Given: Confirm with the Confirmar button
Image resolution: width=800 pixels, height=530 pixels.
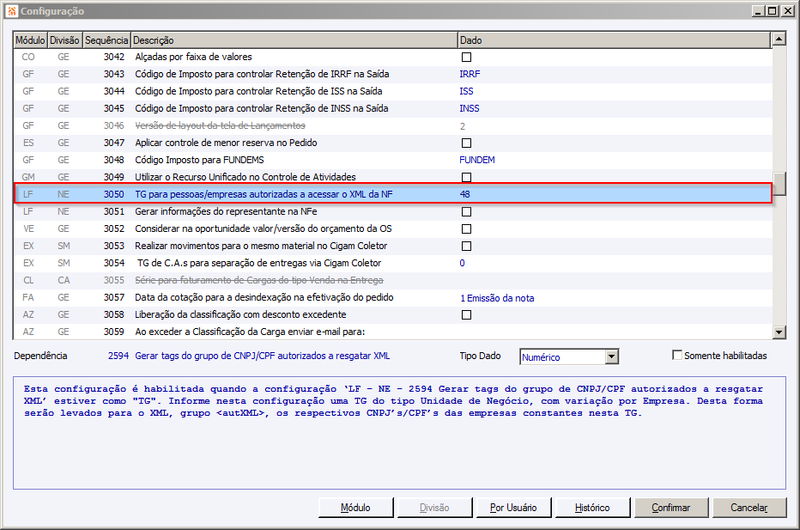Looking at the screenshot, I should pos(671,508).
